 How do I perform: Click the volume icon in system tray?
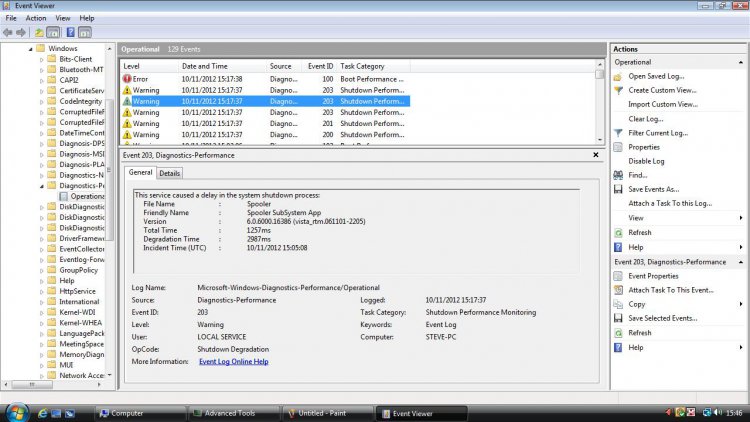(717, 412)
